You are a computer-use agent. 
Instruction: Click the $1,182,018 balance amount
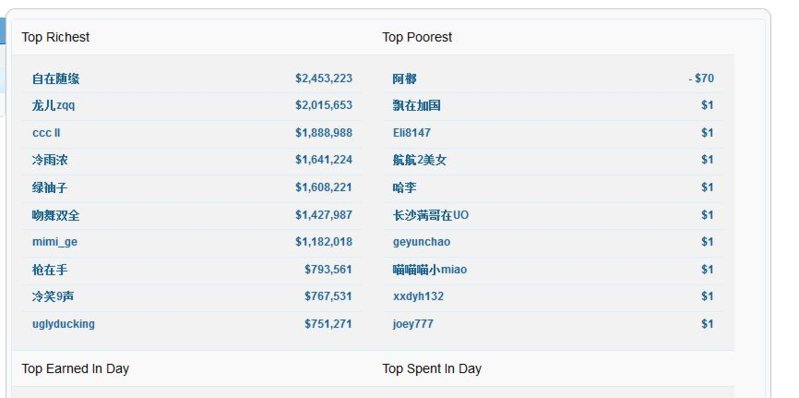[324, 242]
